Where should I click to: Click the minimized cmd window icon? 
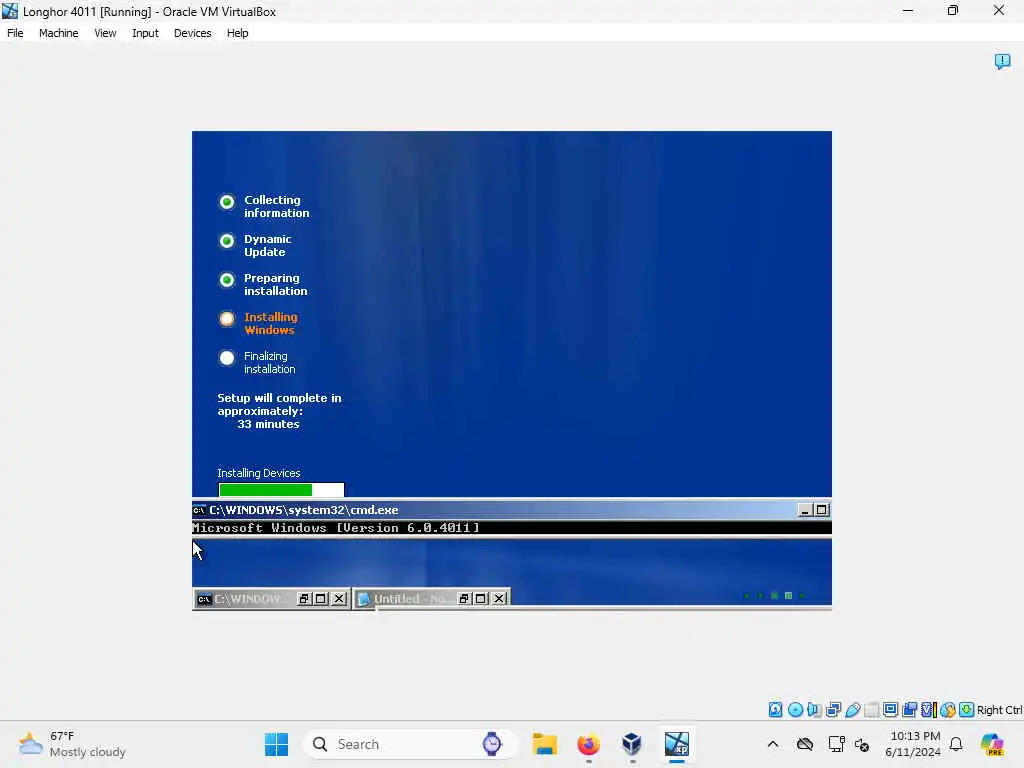(204, 599)
